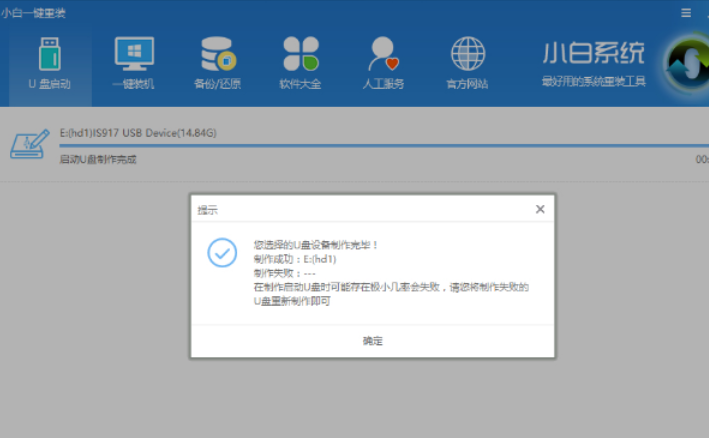
Task: Click the 小白系统 brand title
Action: coord(593,54)
